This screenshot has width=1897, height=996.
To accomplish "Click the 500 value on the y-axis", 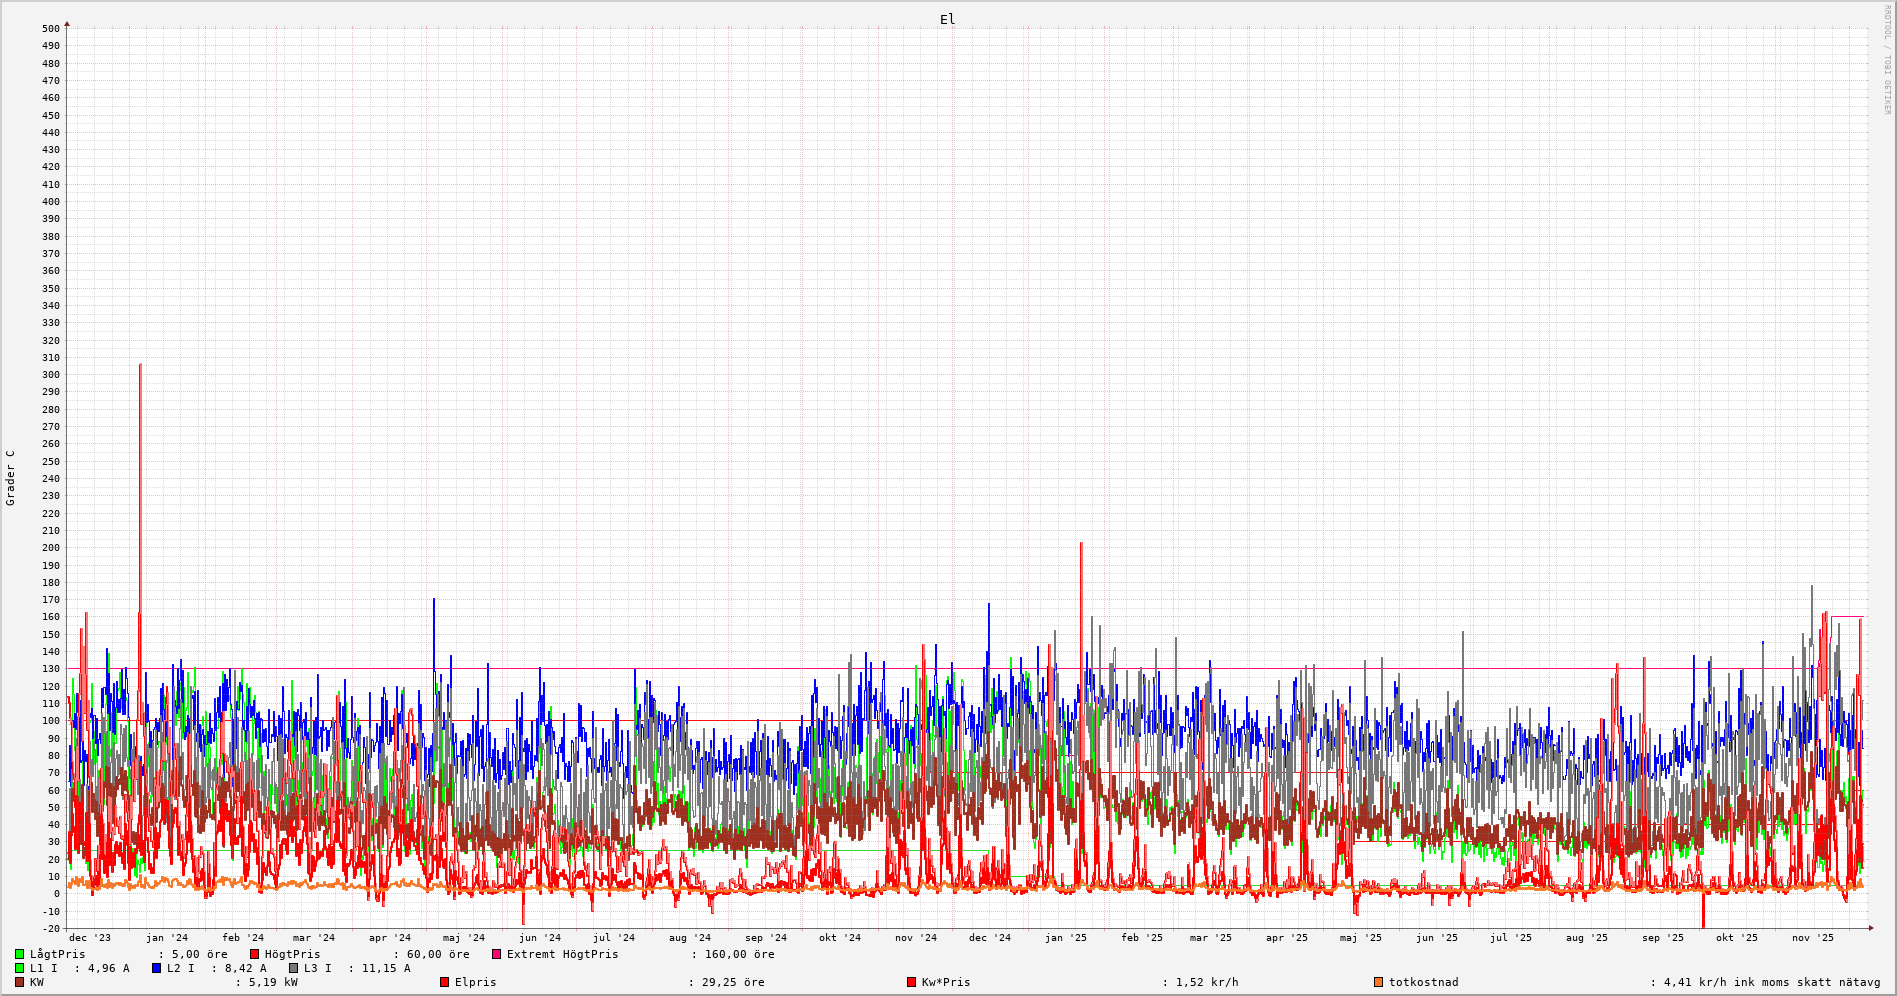I will pyautogui.click(x=50, y=29).
